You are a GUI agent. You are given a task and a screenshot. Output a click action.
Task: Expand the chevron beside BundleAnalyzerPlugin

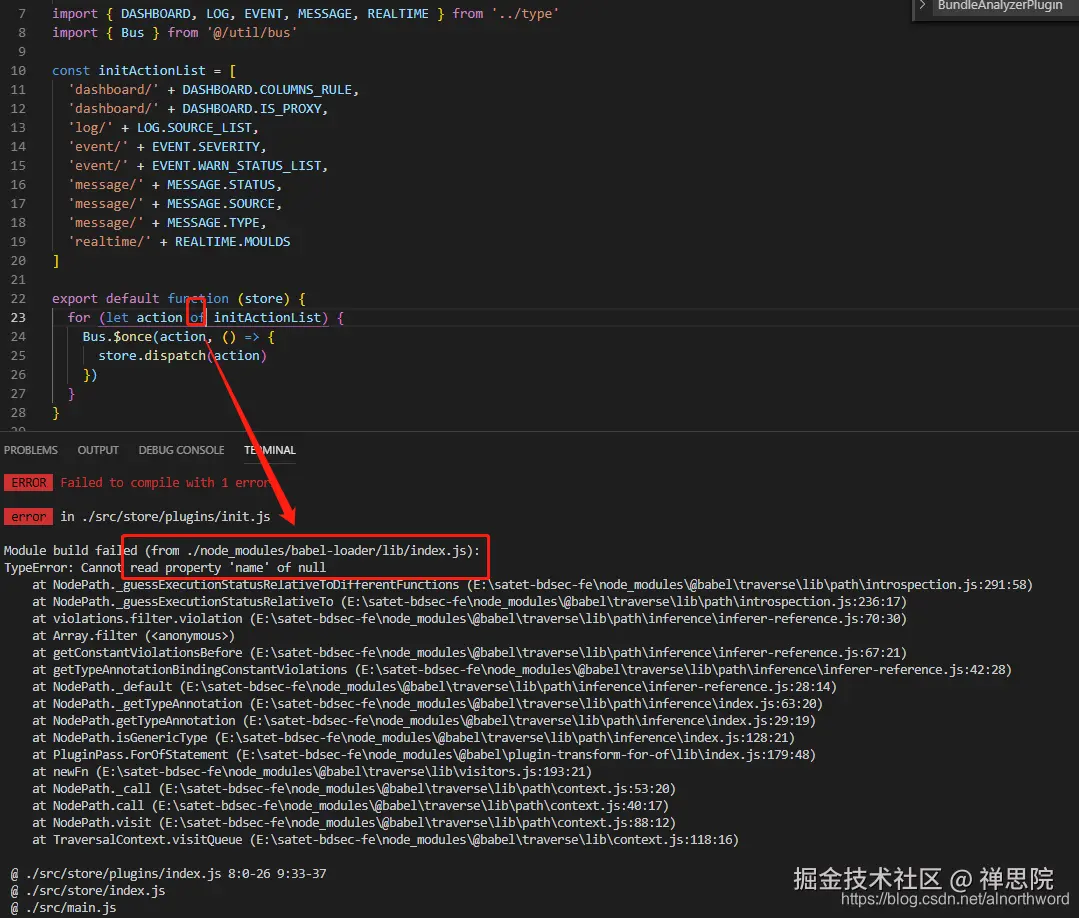pos(923,6)
